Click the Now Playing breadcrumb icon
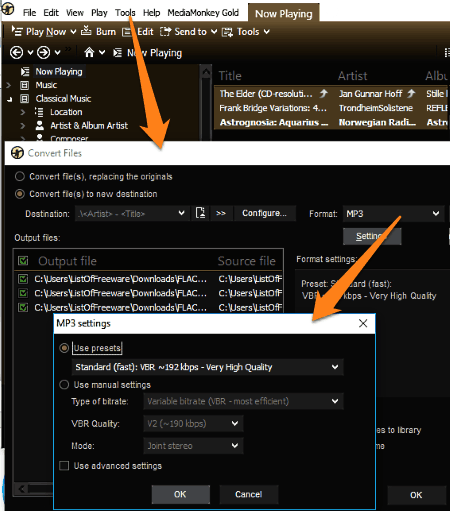This screenshot has height=511, width=450. pos(118,53)
